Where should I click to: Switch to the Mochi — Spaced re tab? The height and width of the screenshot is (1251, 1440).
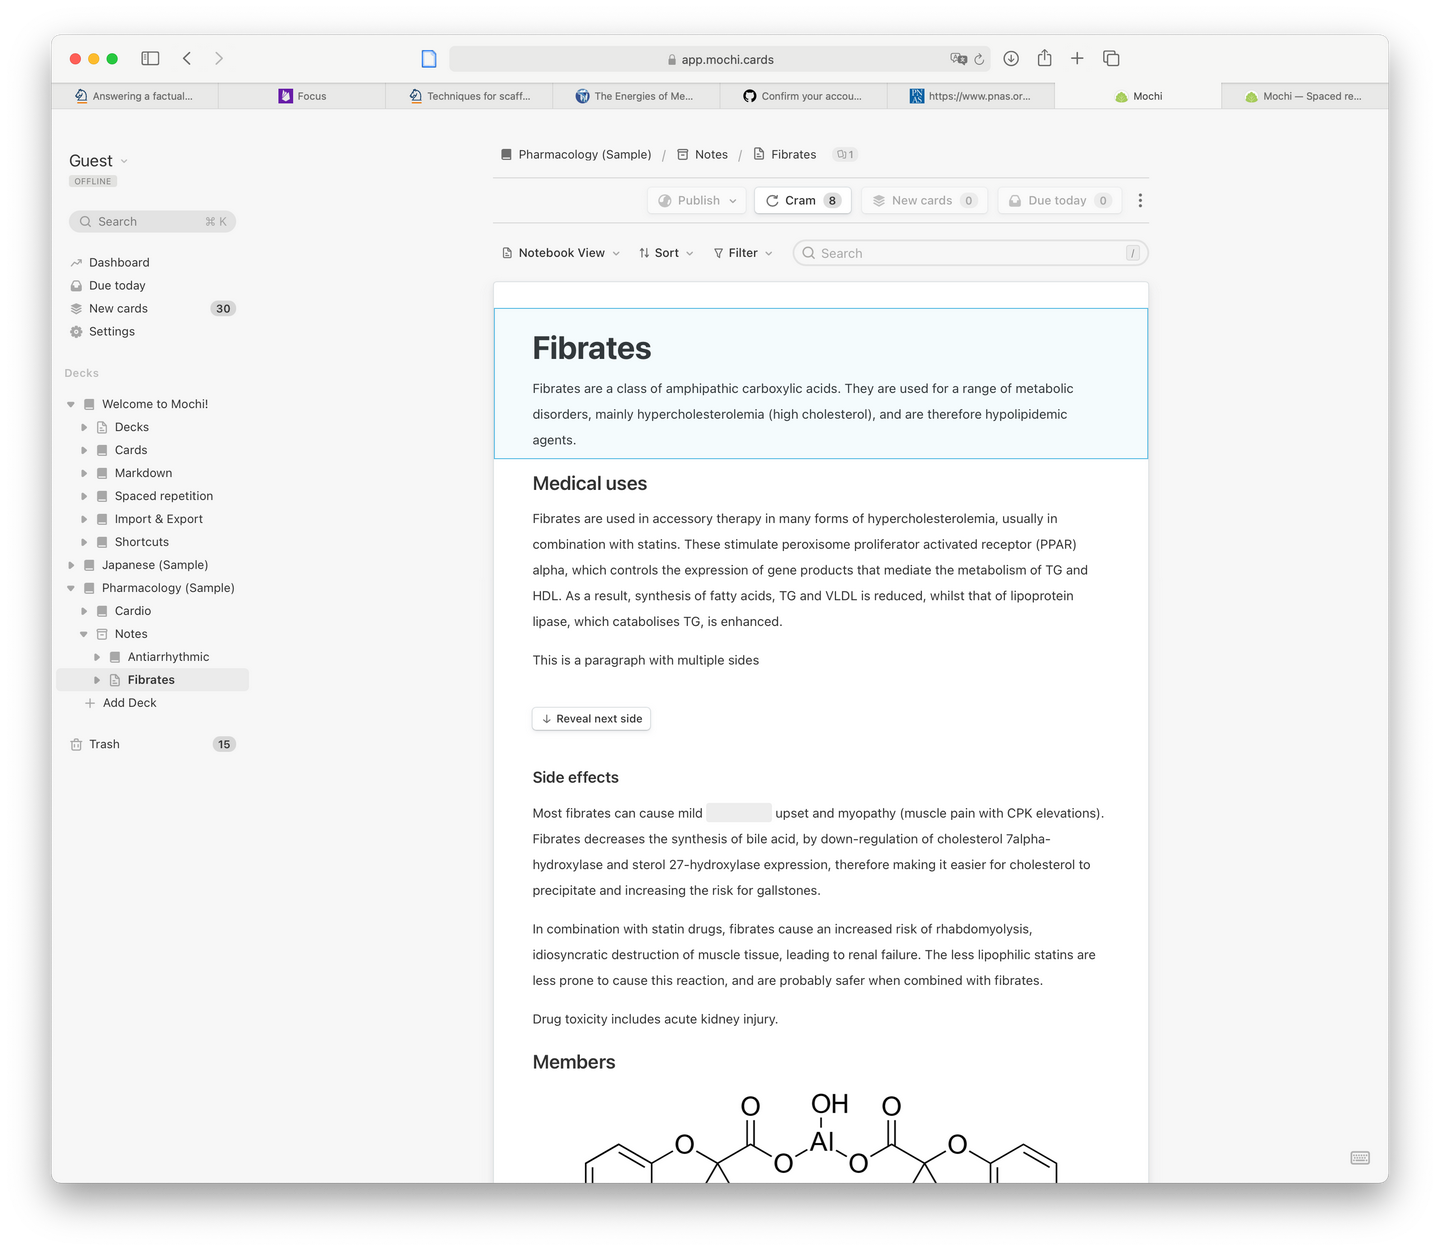coord(1304,96)
